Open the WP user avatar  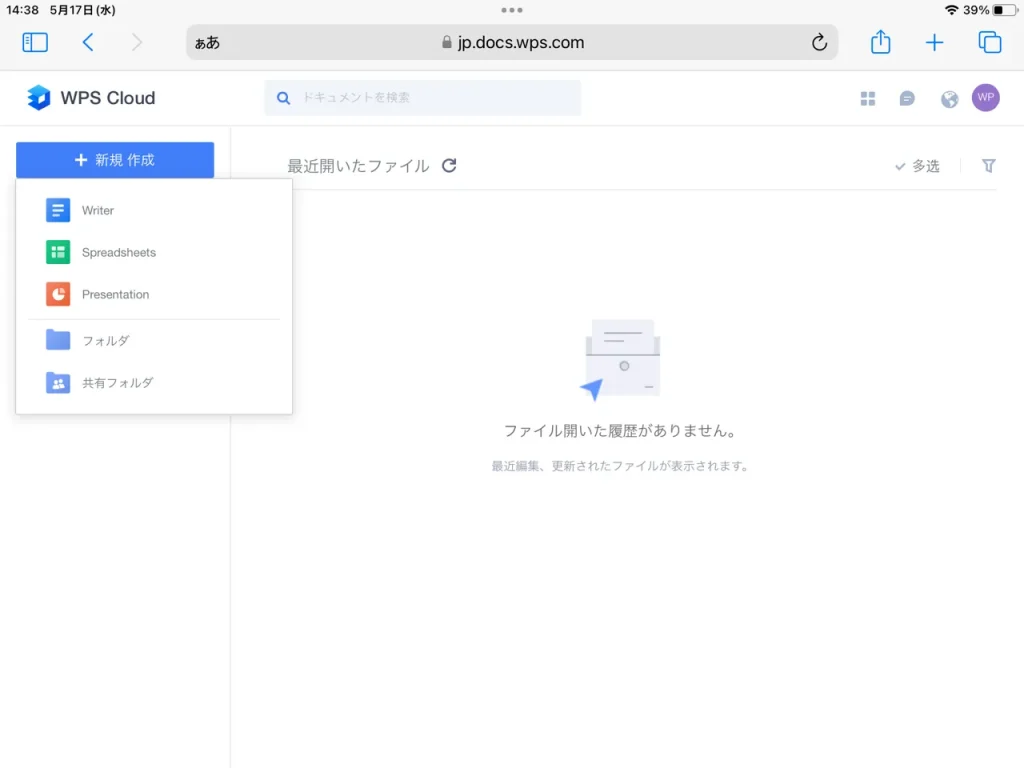(x=985, y=97)
